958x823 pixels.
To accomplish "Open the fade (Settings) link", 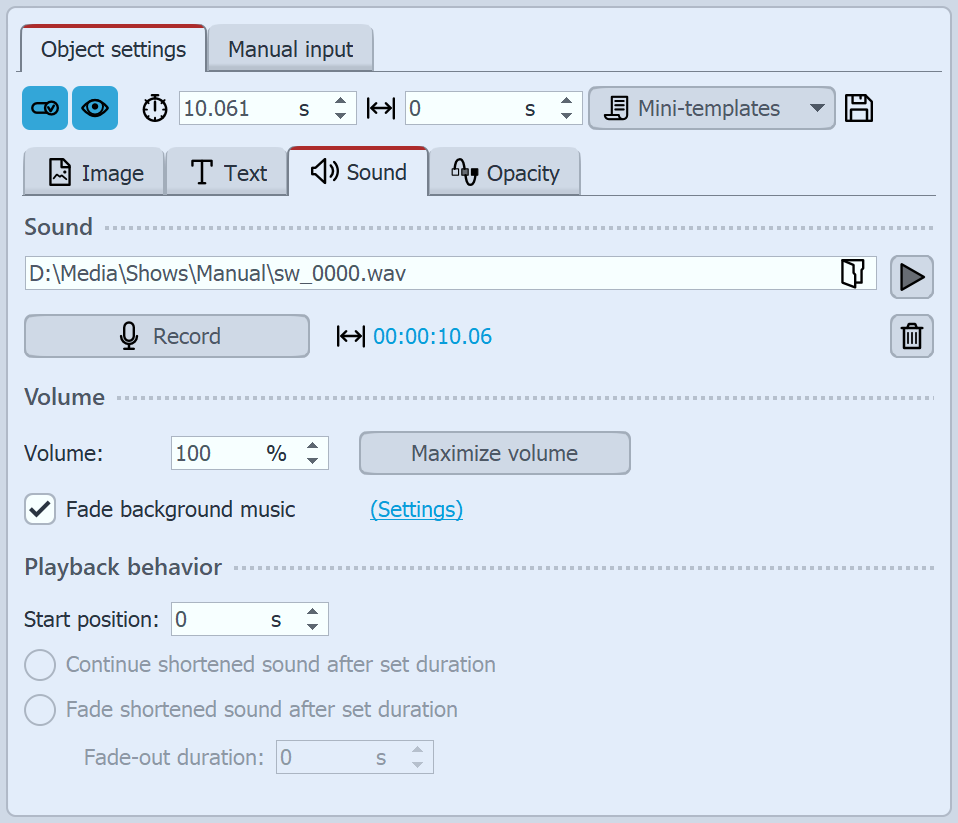I will [416, 509].
